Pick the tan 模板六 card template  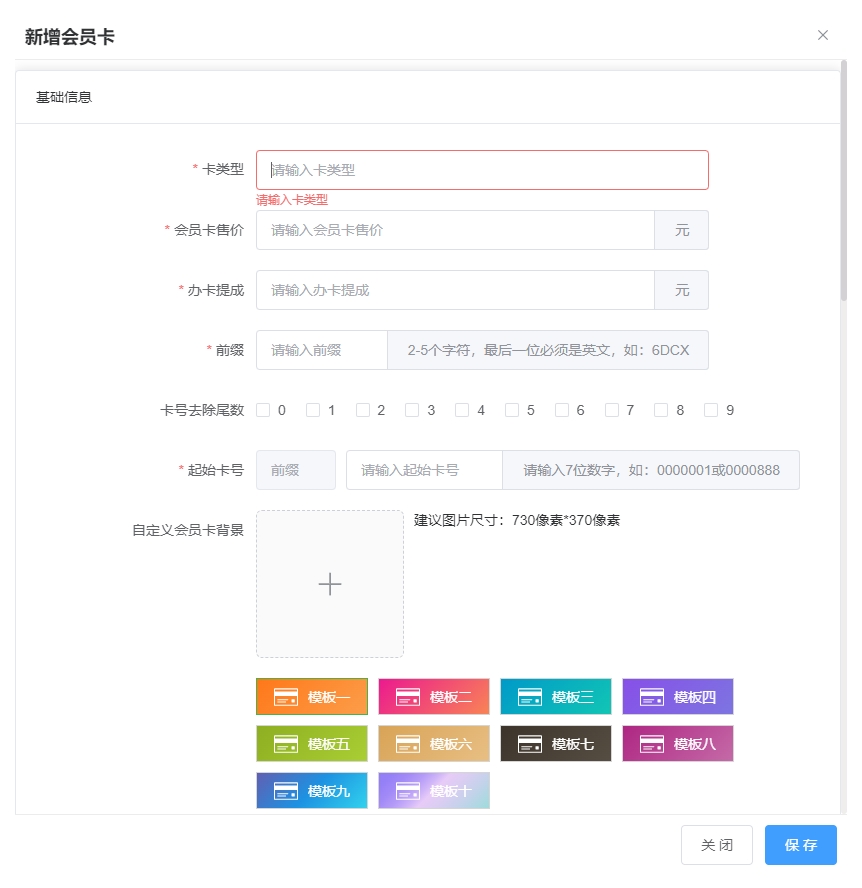[x=434, y=744]
